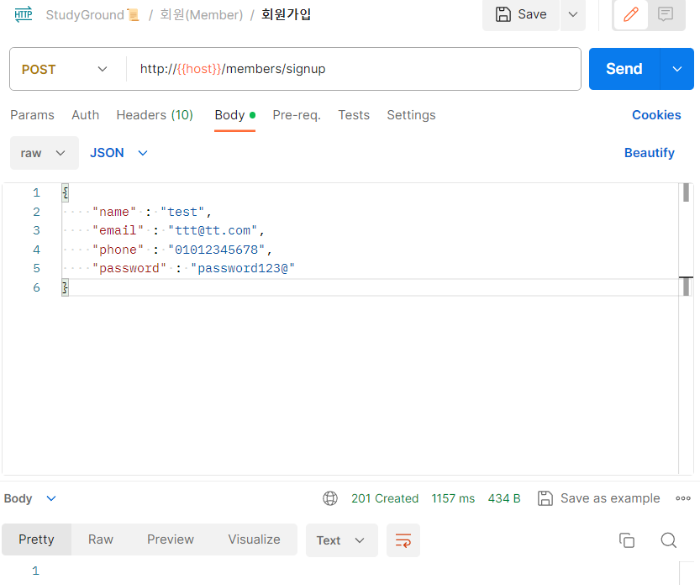Select the Preview response view
Image resolution: width=700 pixels, height=585 pixels.
click(171, 539)
